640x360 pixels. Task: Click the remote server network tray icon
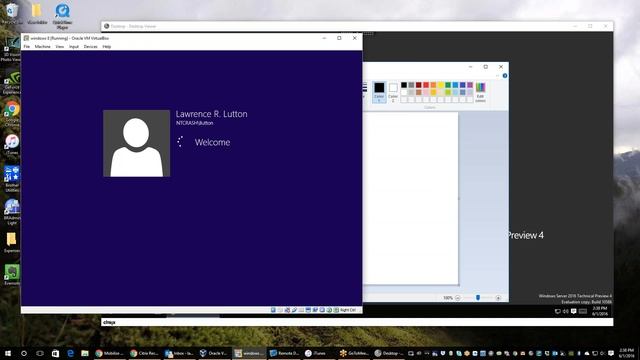[558, 311]
